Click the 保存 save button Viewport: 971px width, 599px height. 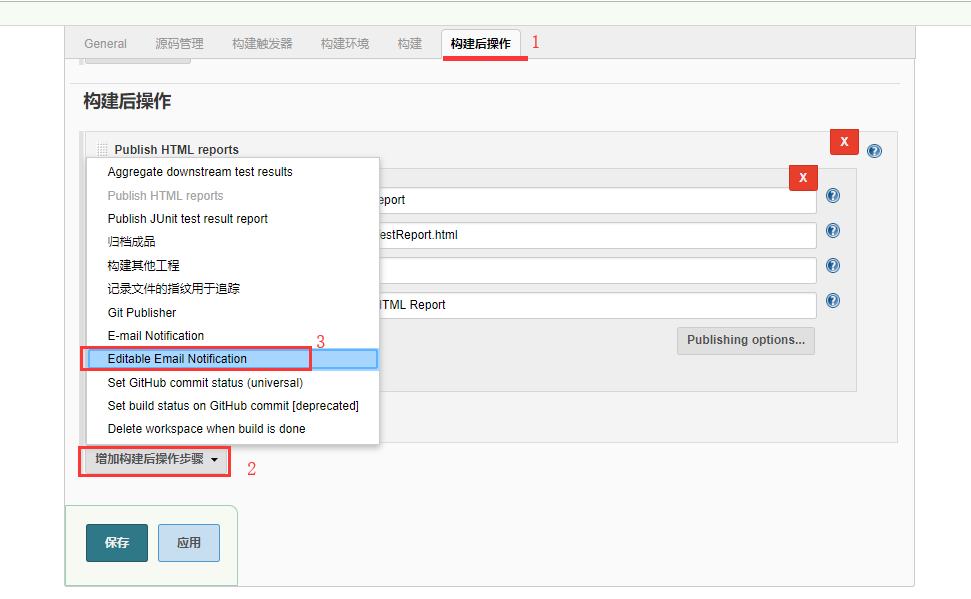(x=117, y=543)
